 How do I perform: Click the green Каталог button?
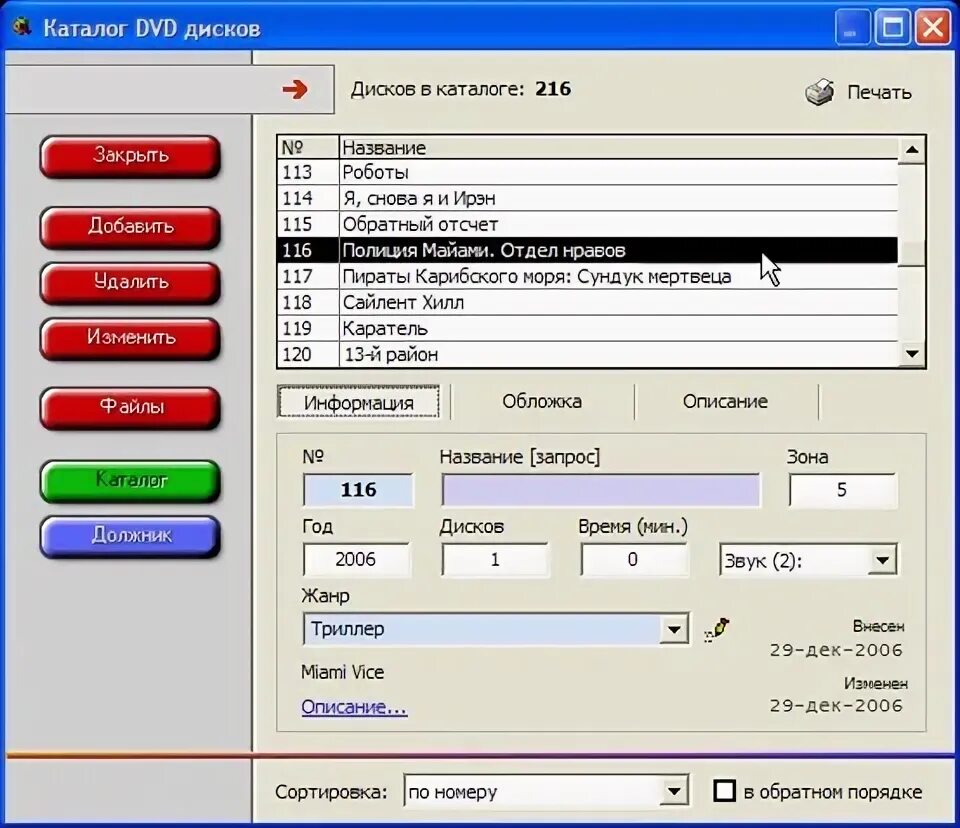130,481
